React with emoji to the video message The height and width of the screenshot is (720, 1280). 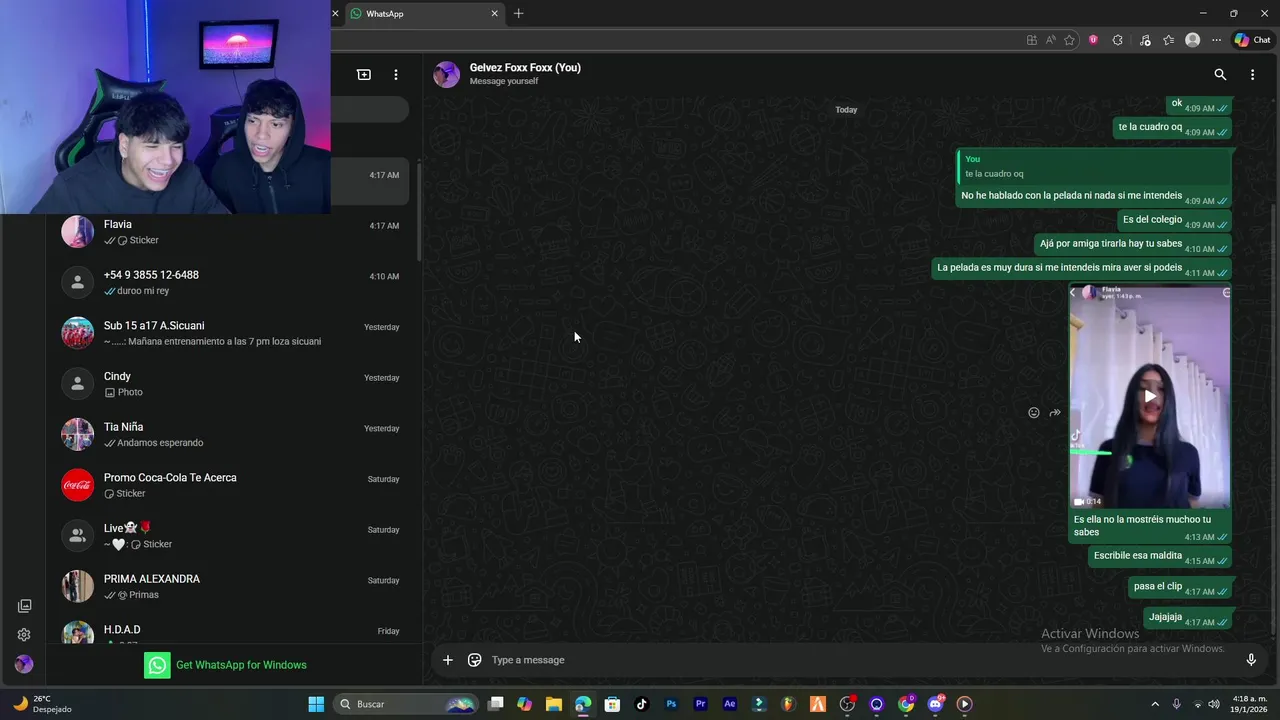pos(1034,413)
